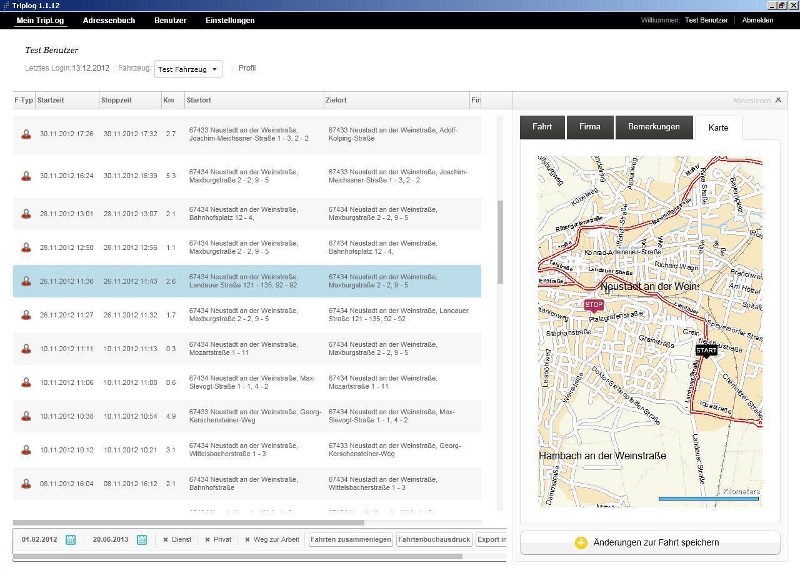Toggle the Weg zur Arbeit filter
Image resolution: width=800 pixels, height=573 pixels.
[x=272, y=539]
